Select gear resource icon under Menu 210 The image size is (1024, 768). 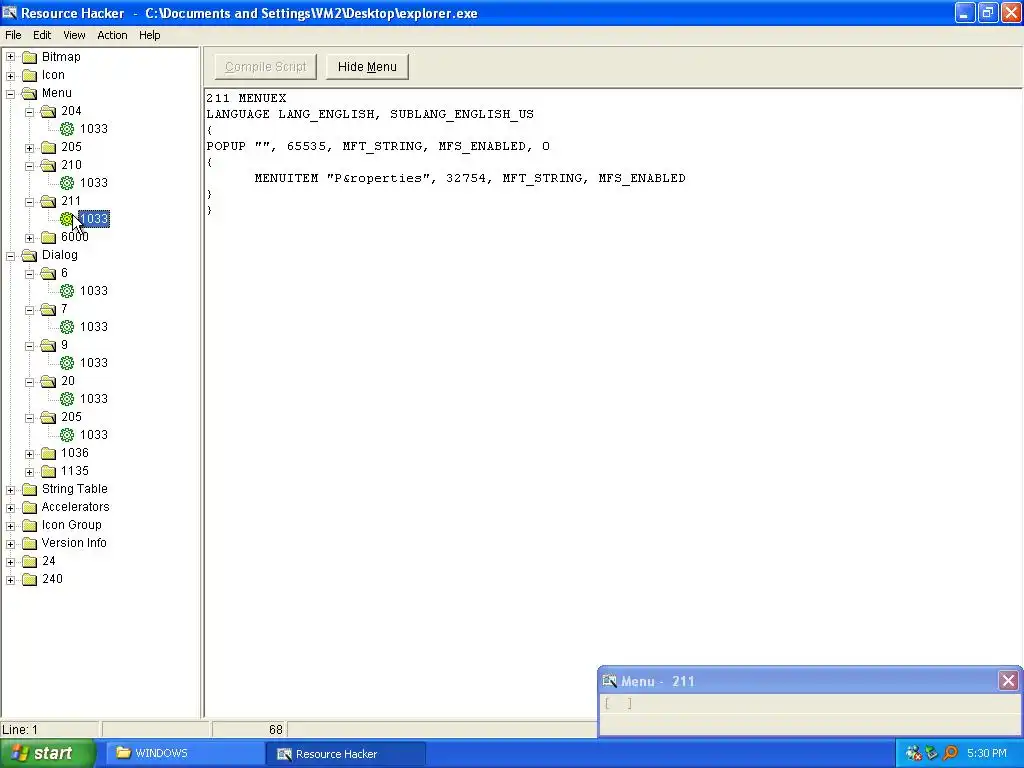(67, 183)
